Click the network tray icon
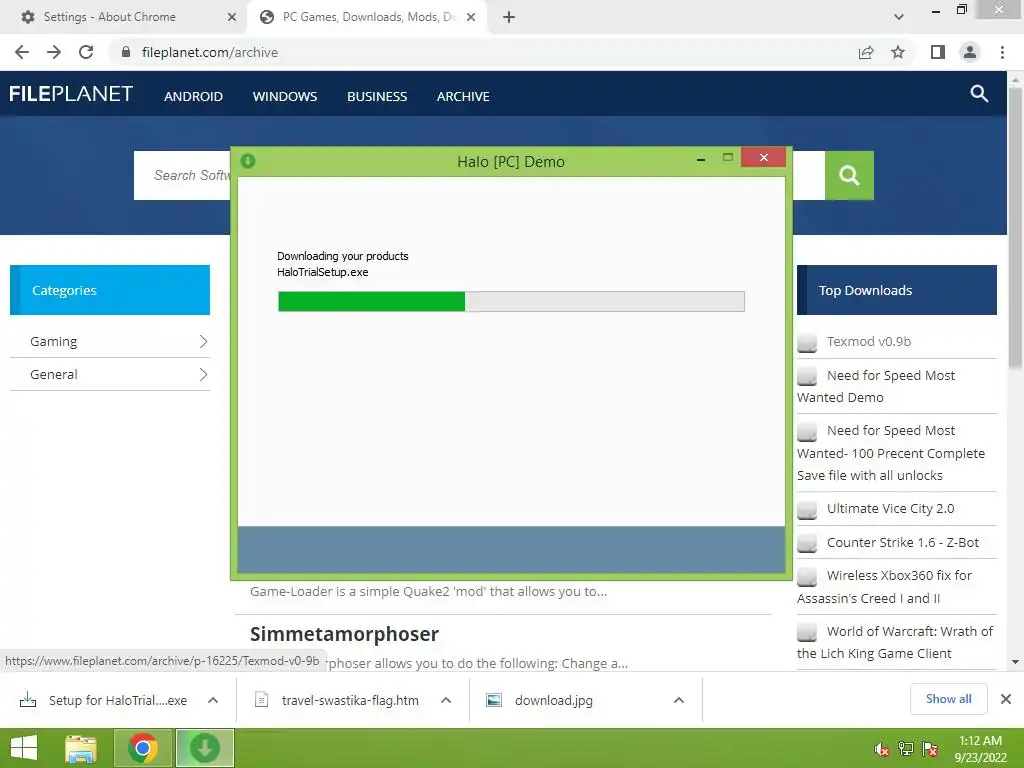 coord(906,749)
